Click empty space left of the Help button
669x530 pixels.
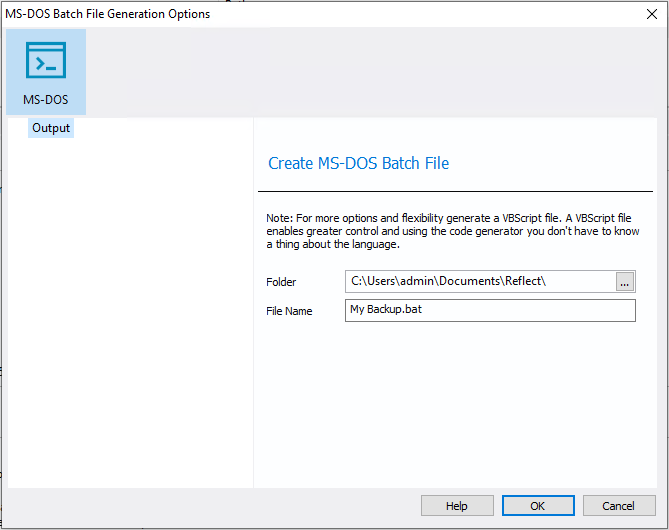pyautogui.click(x=213, y=506)
